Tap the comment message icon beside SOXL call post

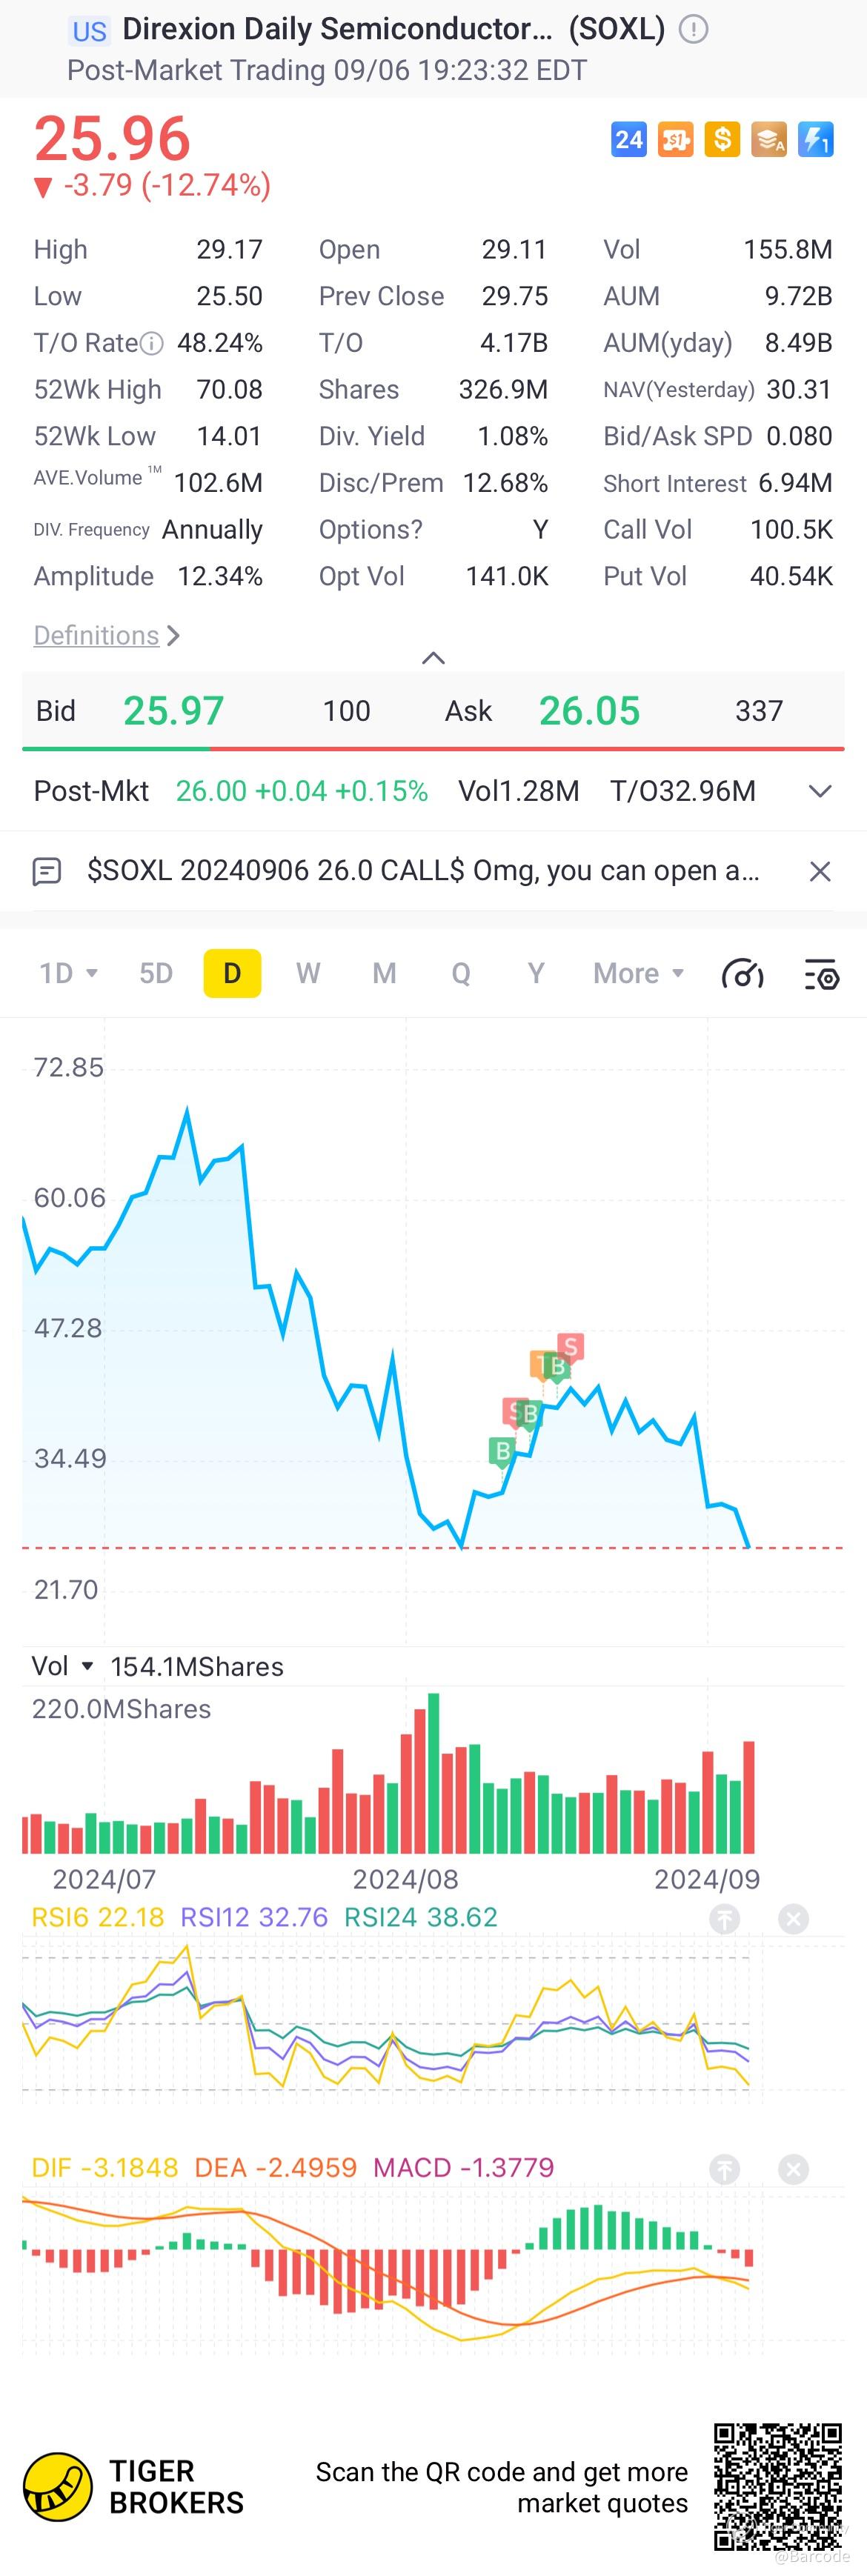click(47, 871)
